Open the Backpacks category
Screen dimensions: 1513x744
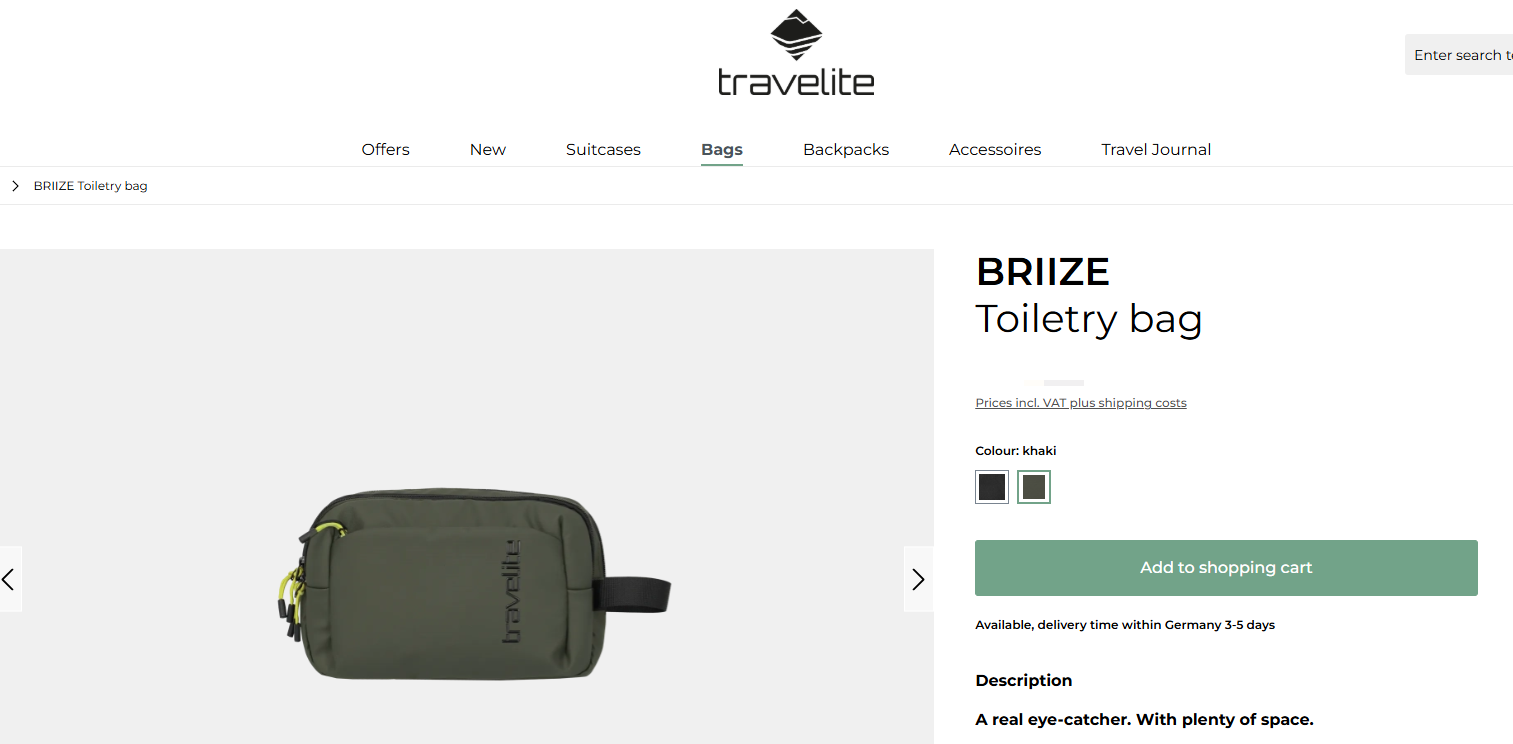click(846, 149)
